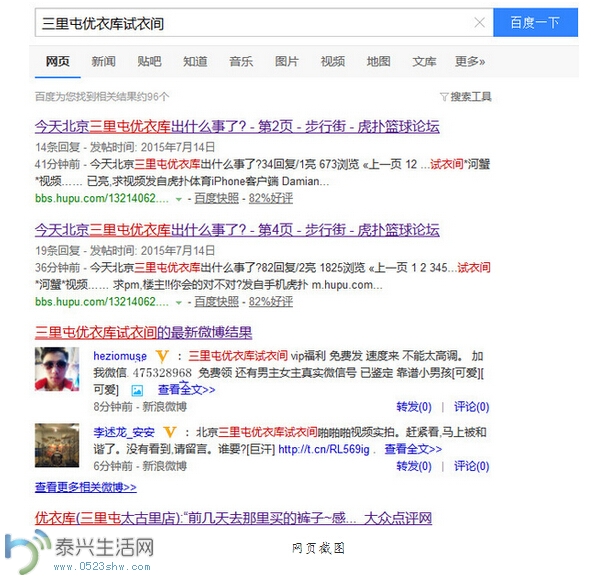Click the V verified badge next to 李述龙_安安
The image size is (591, 580).
170,432
